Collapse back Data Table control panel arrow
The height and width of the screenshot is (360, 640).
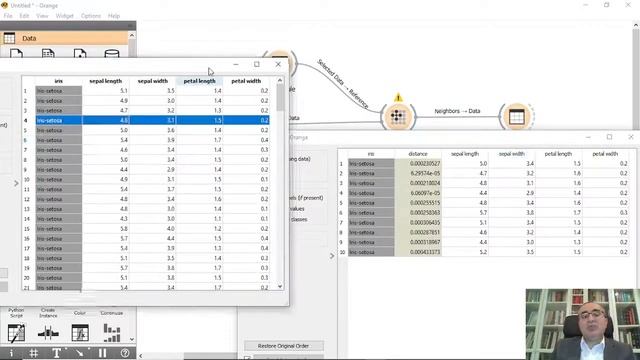click(332, 256)
